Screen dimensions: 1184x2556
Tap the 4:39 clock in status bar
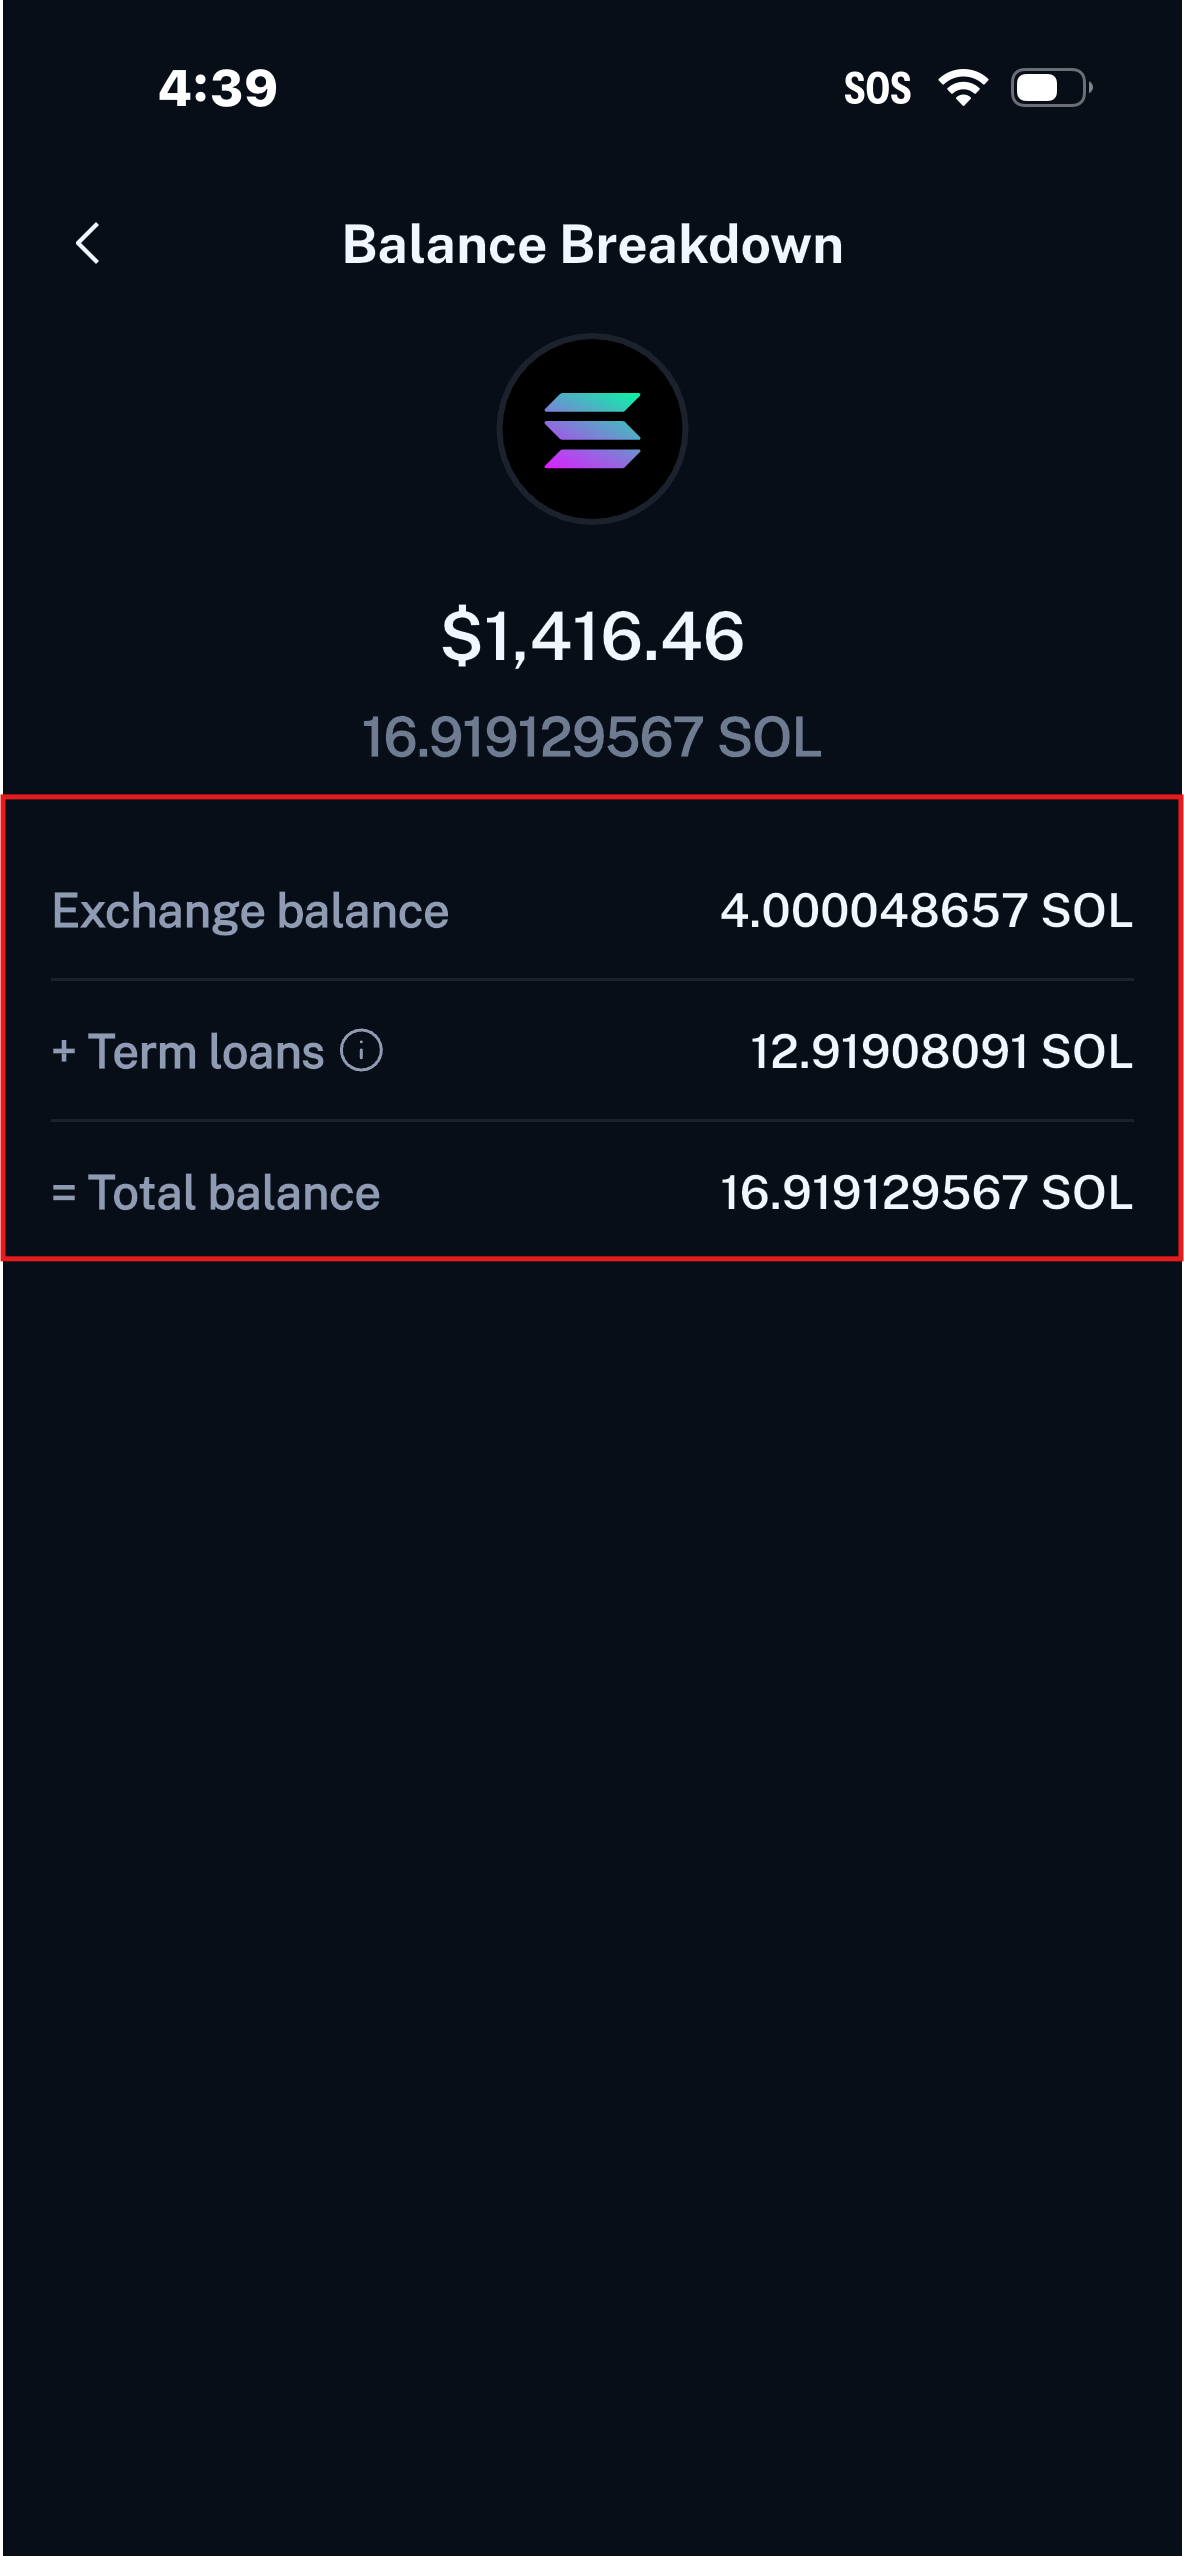tap(218, 88)
